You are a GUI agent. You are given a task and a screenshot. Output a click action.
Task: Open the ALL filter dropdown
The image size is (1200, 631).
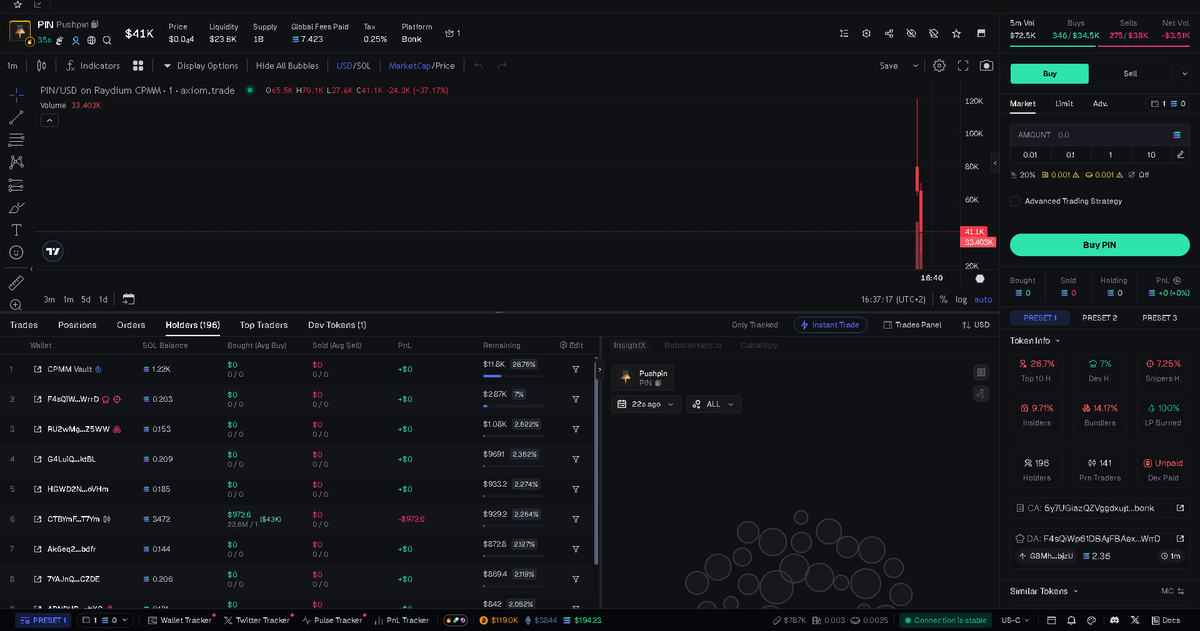(x=713, y=404)
